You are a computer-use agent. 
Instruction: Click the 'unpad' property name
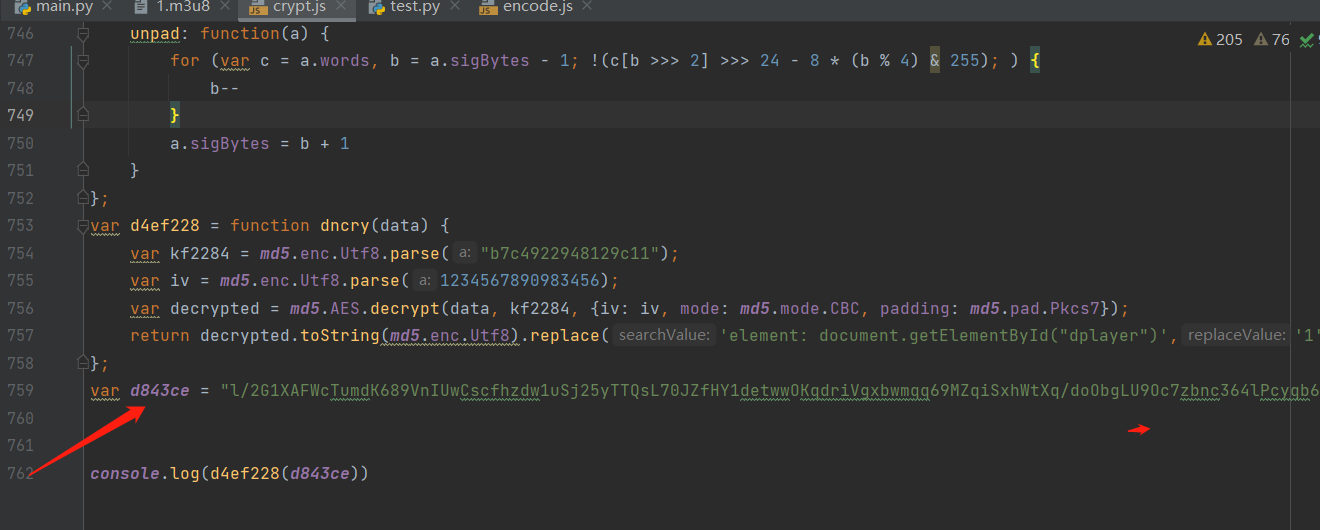(x=154, y=34)
